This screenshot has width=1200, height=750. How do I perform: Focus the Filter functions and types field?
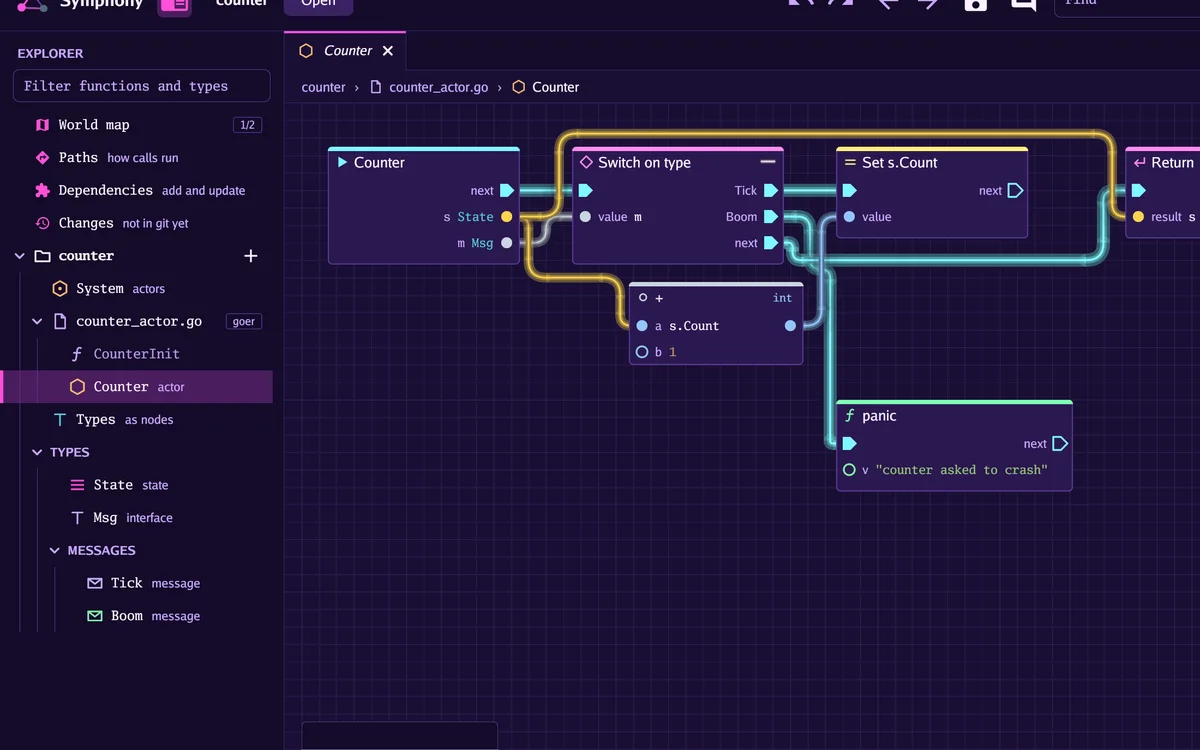[142, 86]
